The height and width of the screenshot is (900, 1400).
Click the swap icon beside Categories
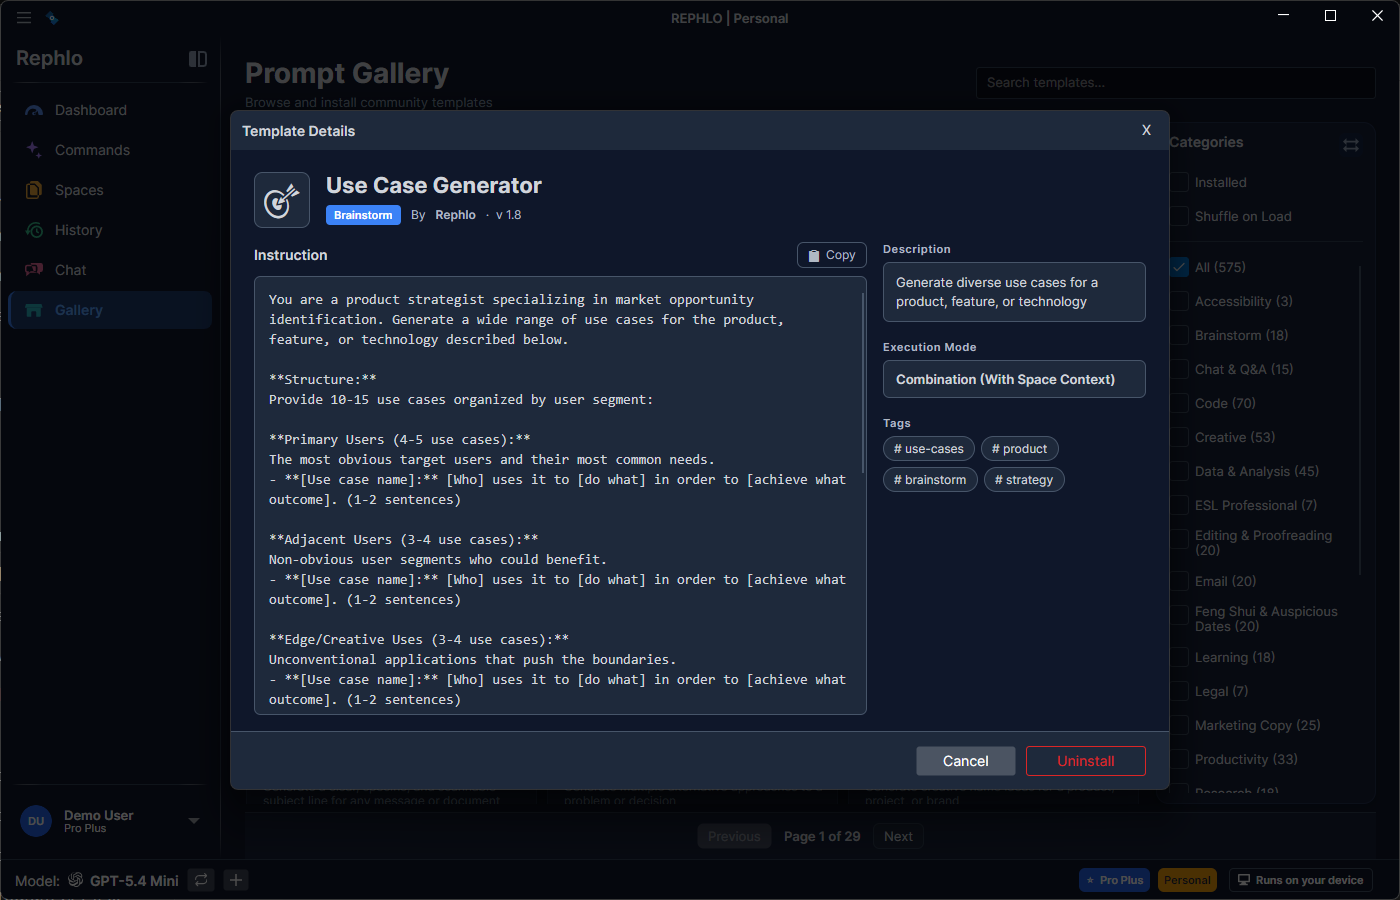click(x=1351, y=145)
